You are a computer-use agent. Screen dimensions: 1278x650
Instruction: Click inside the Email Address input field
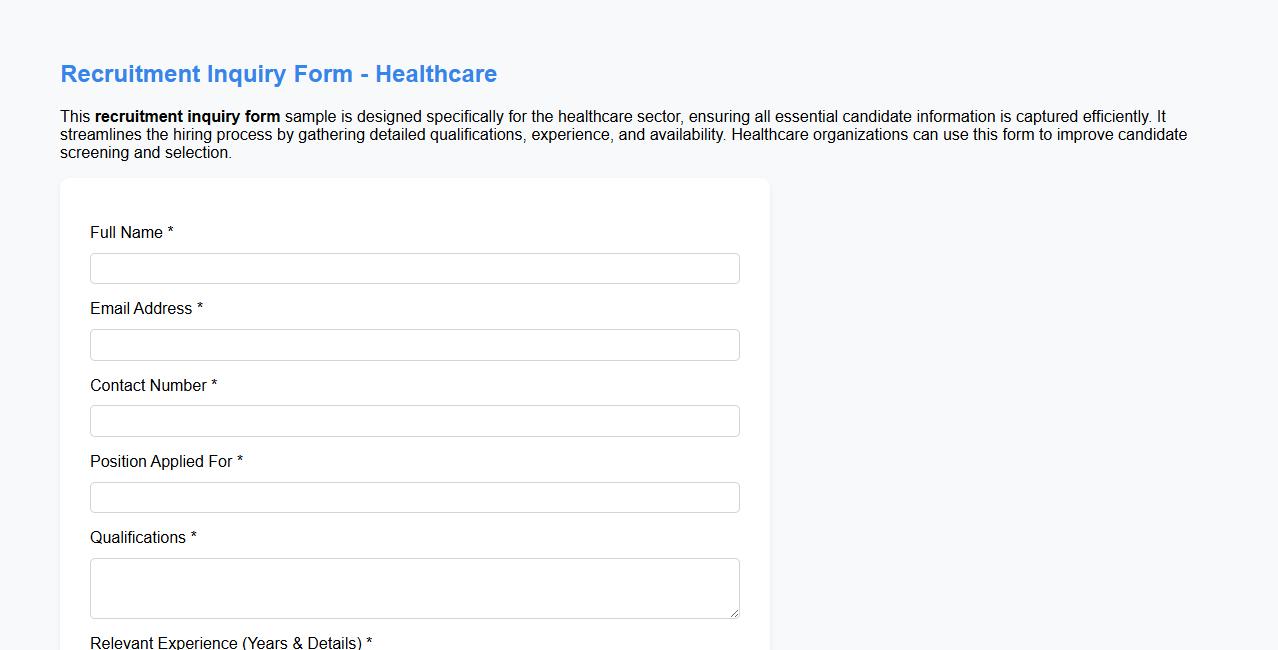414,344
